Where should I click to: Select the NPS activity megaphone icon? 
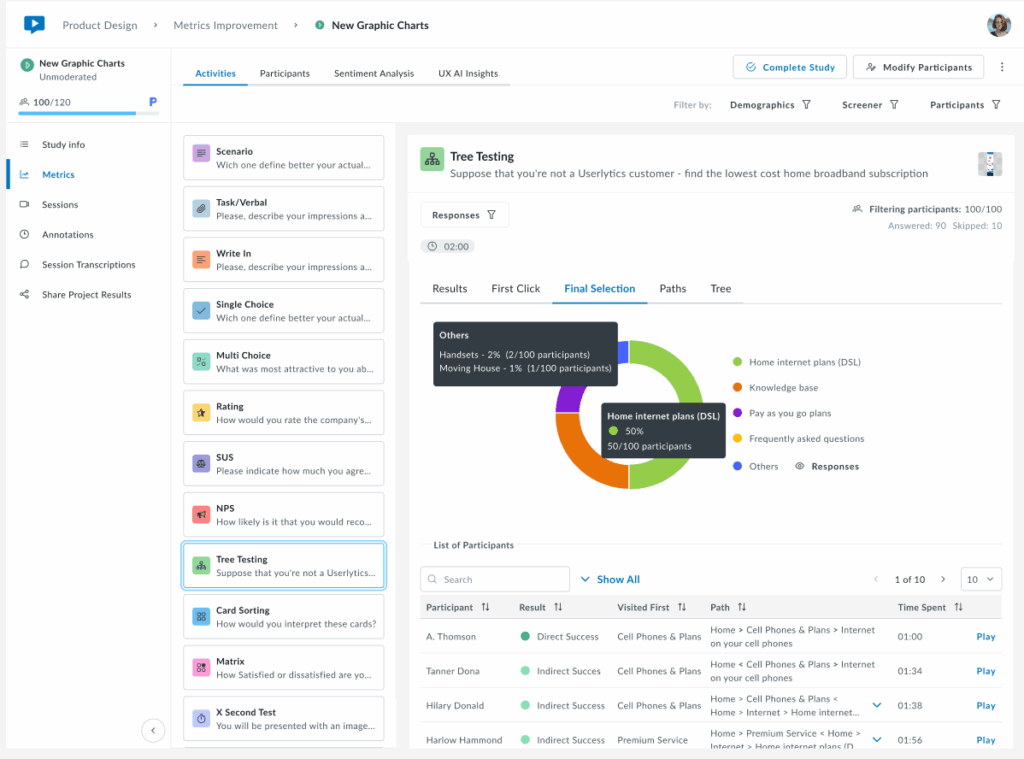201,515
